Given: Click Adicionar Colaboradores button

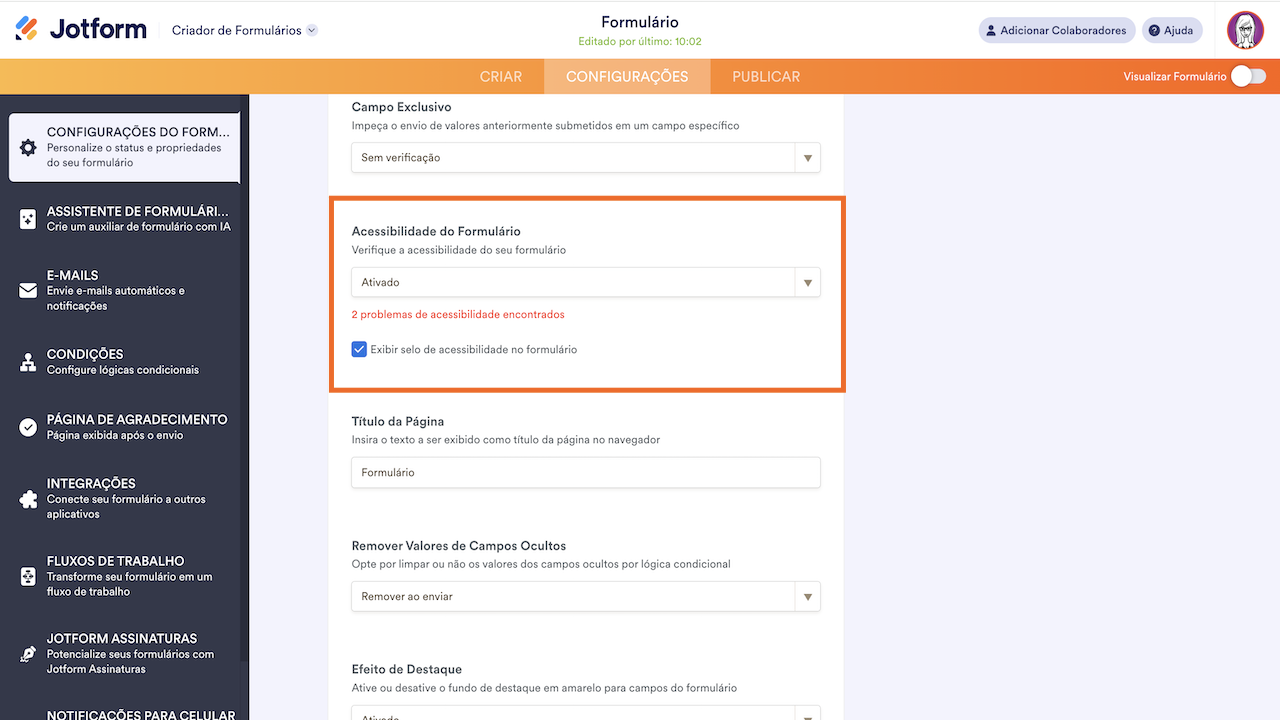Looking at the screenshot, I should [x=1056, y=30].
